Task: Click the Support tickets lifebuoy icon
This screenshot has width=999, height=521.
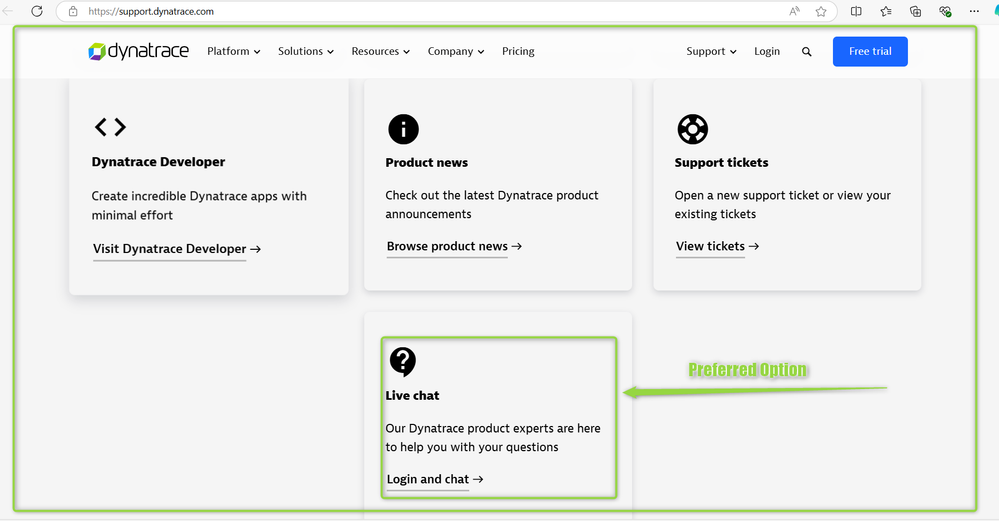Action: pos(692,129)
